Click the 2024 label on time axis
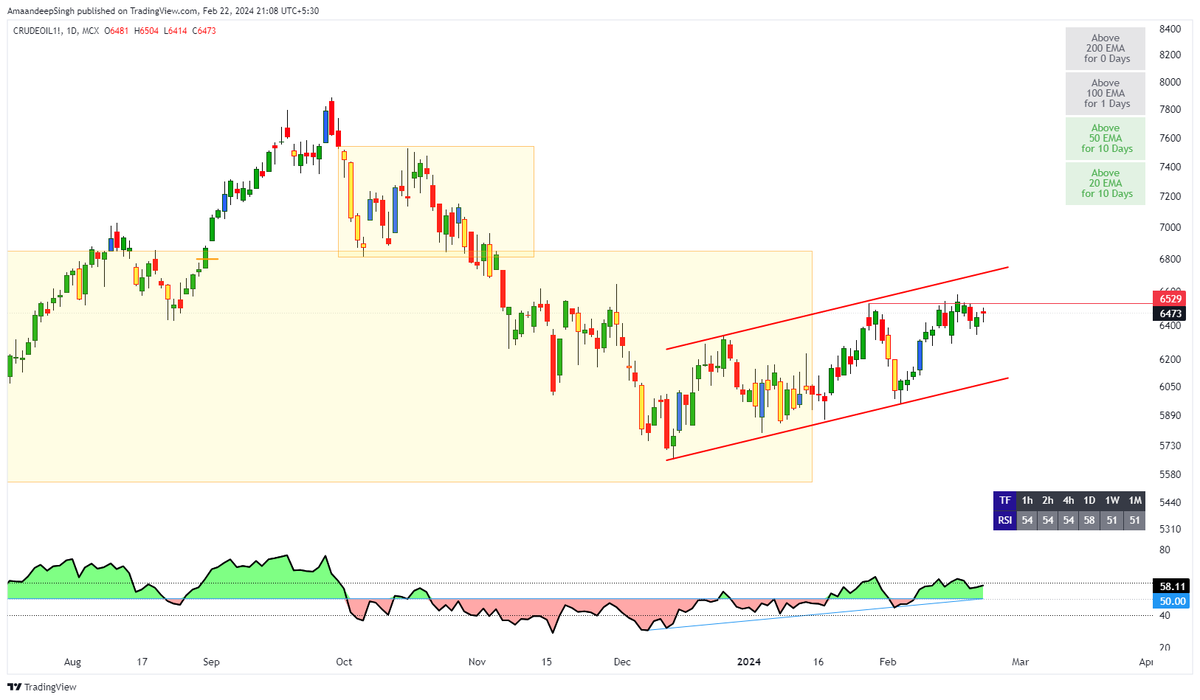Viewport: 1200px width, 700px height. point(747,662)
